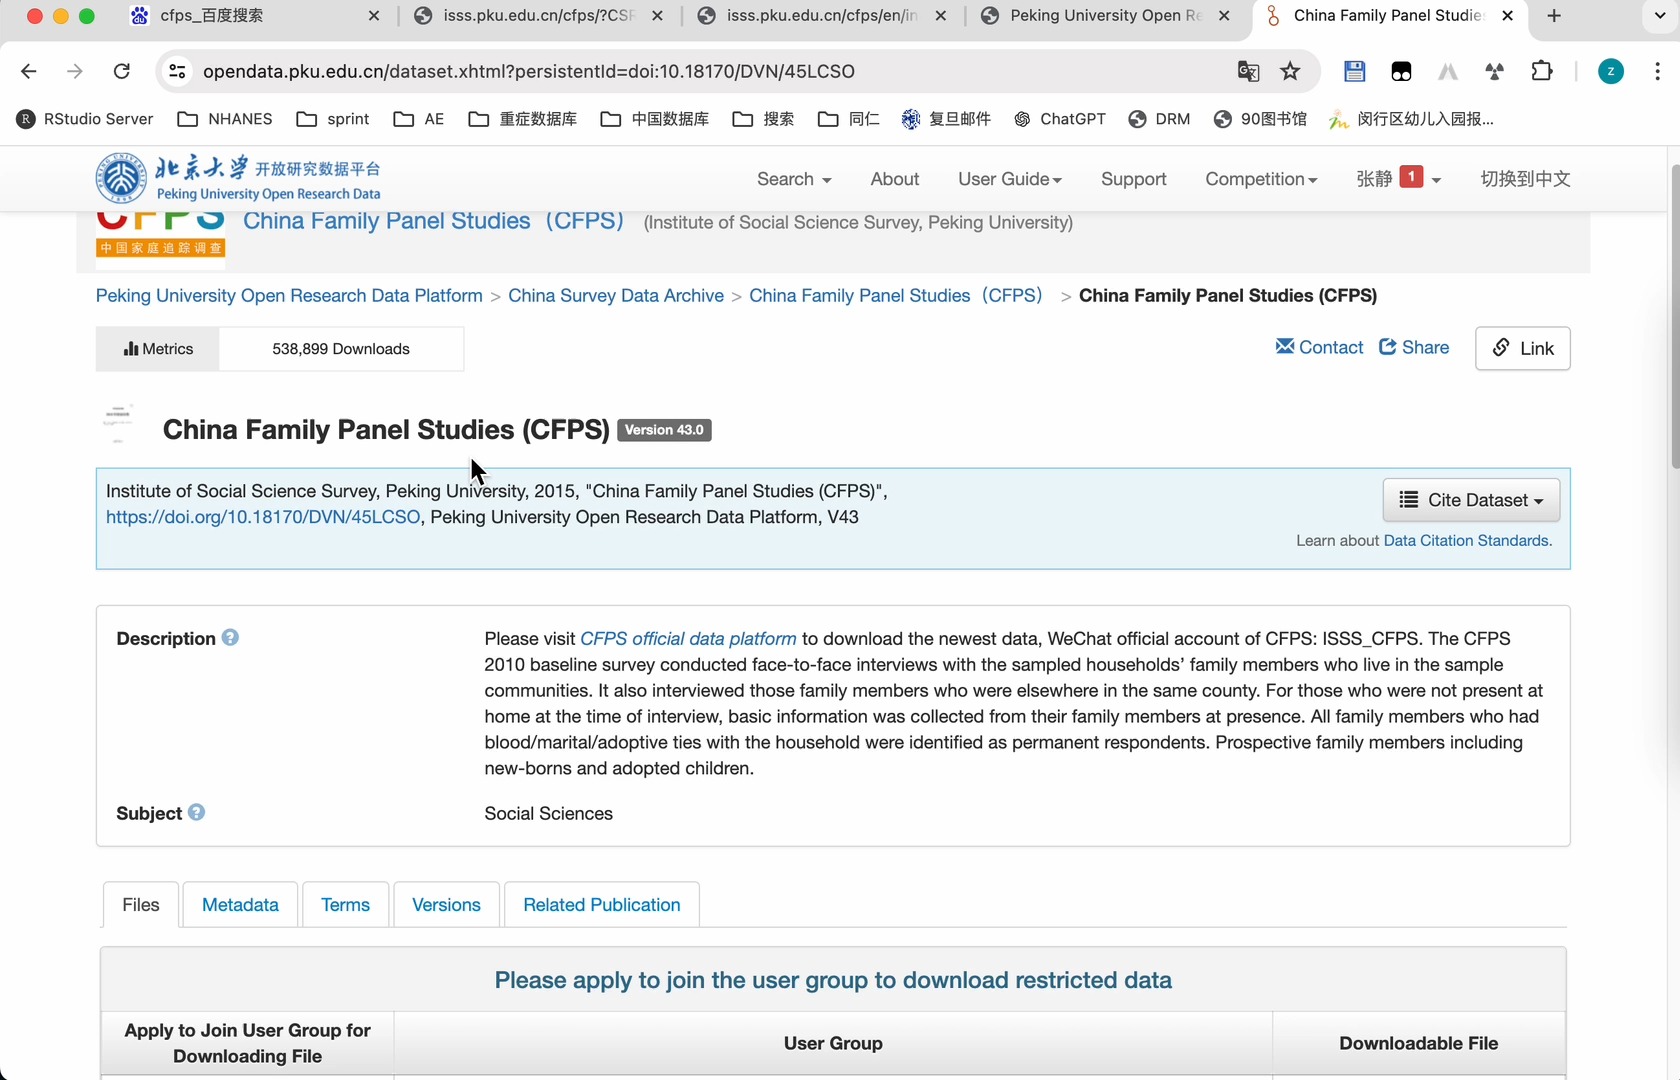Switch to the Versions tab

click(446, 905)
